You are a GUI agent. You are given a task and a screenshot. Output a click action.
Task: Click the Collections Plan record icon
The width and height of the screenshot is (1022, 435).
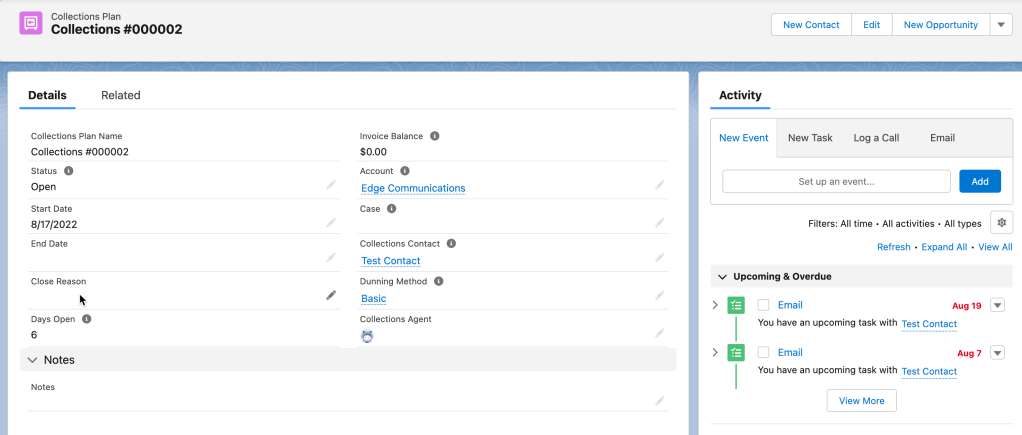31,24
